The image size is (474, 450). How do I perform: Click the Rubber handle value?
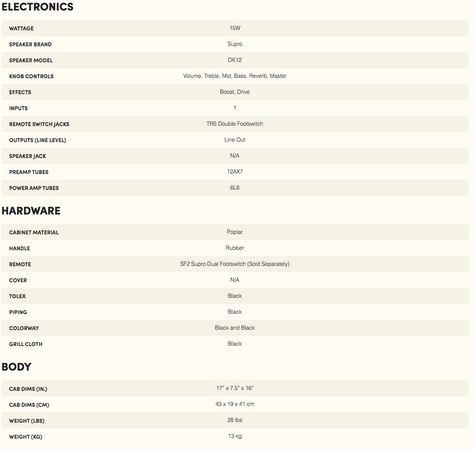pyautogui.click(x=235, y=248)
